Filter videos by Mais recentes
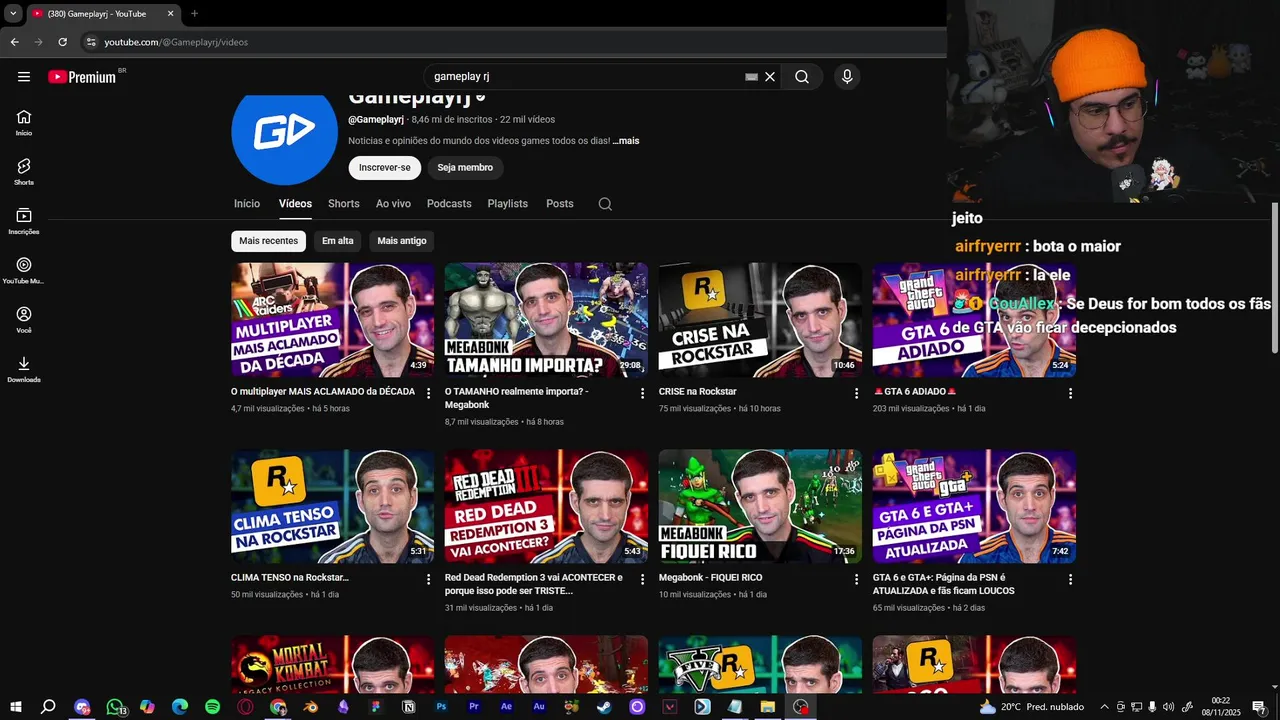 point(268,241)
